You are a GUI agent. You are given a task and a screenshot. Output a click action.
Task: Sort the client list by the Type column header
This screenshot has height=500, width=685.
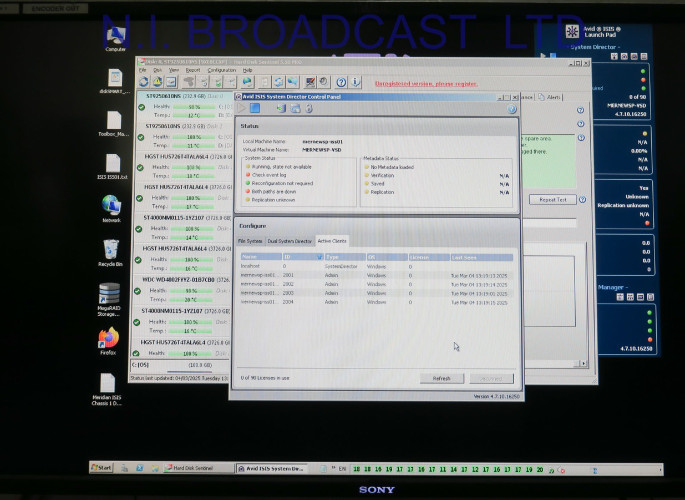point(345,257)
